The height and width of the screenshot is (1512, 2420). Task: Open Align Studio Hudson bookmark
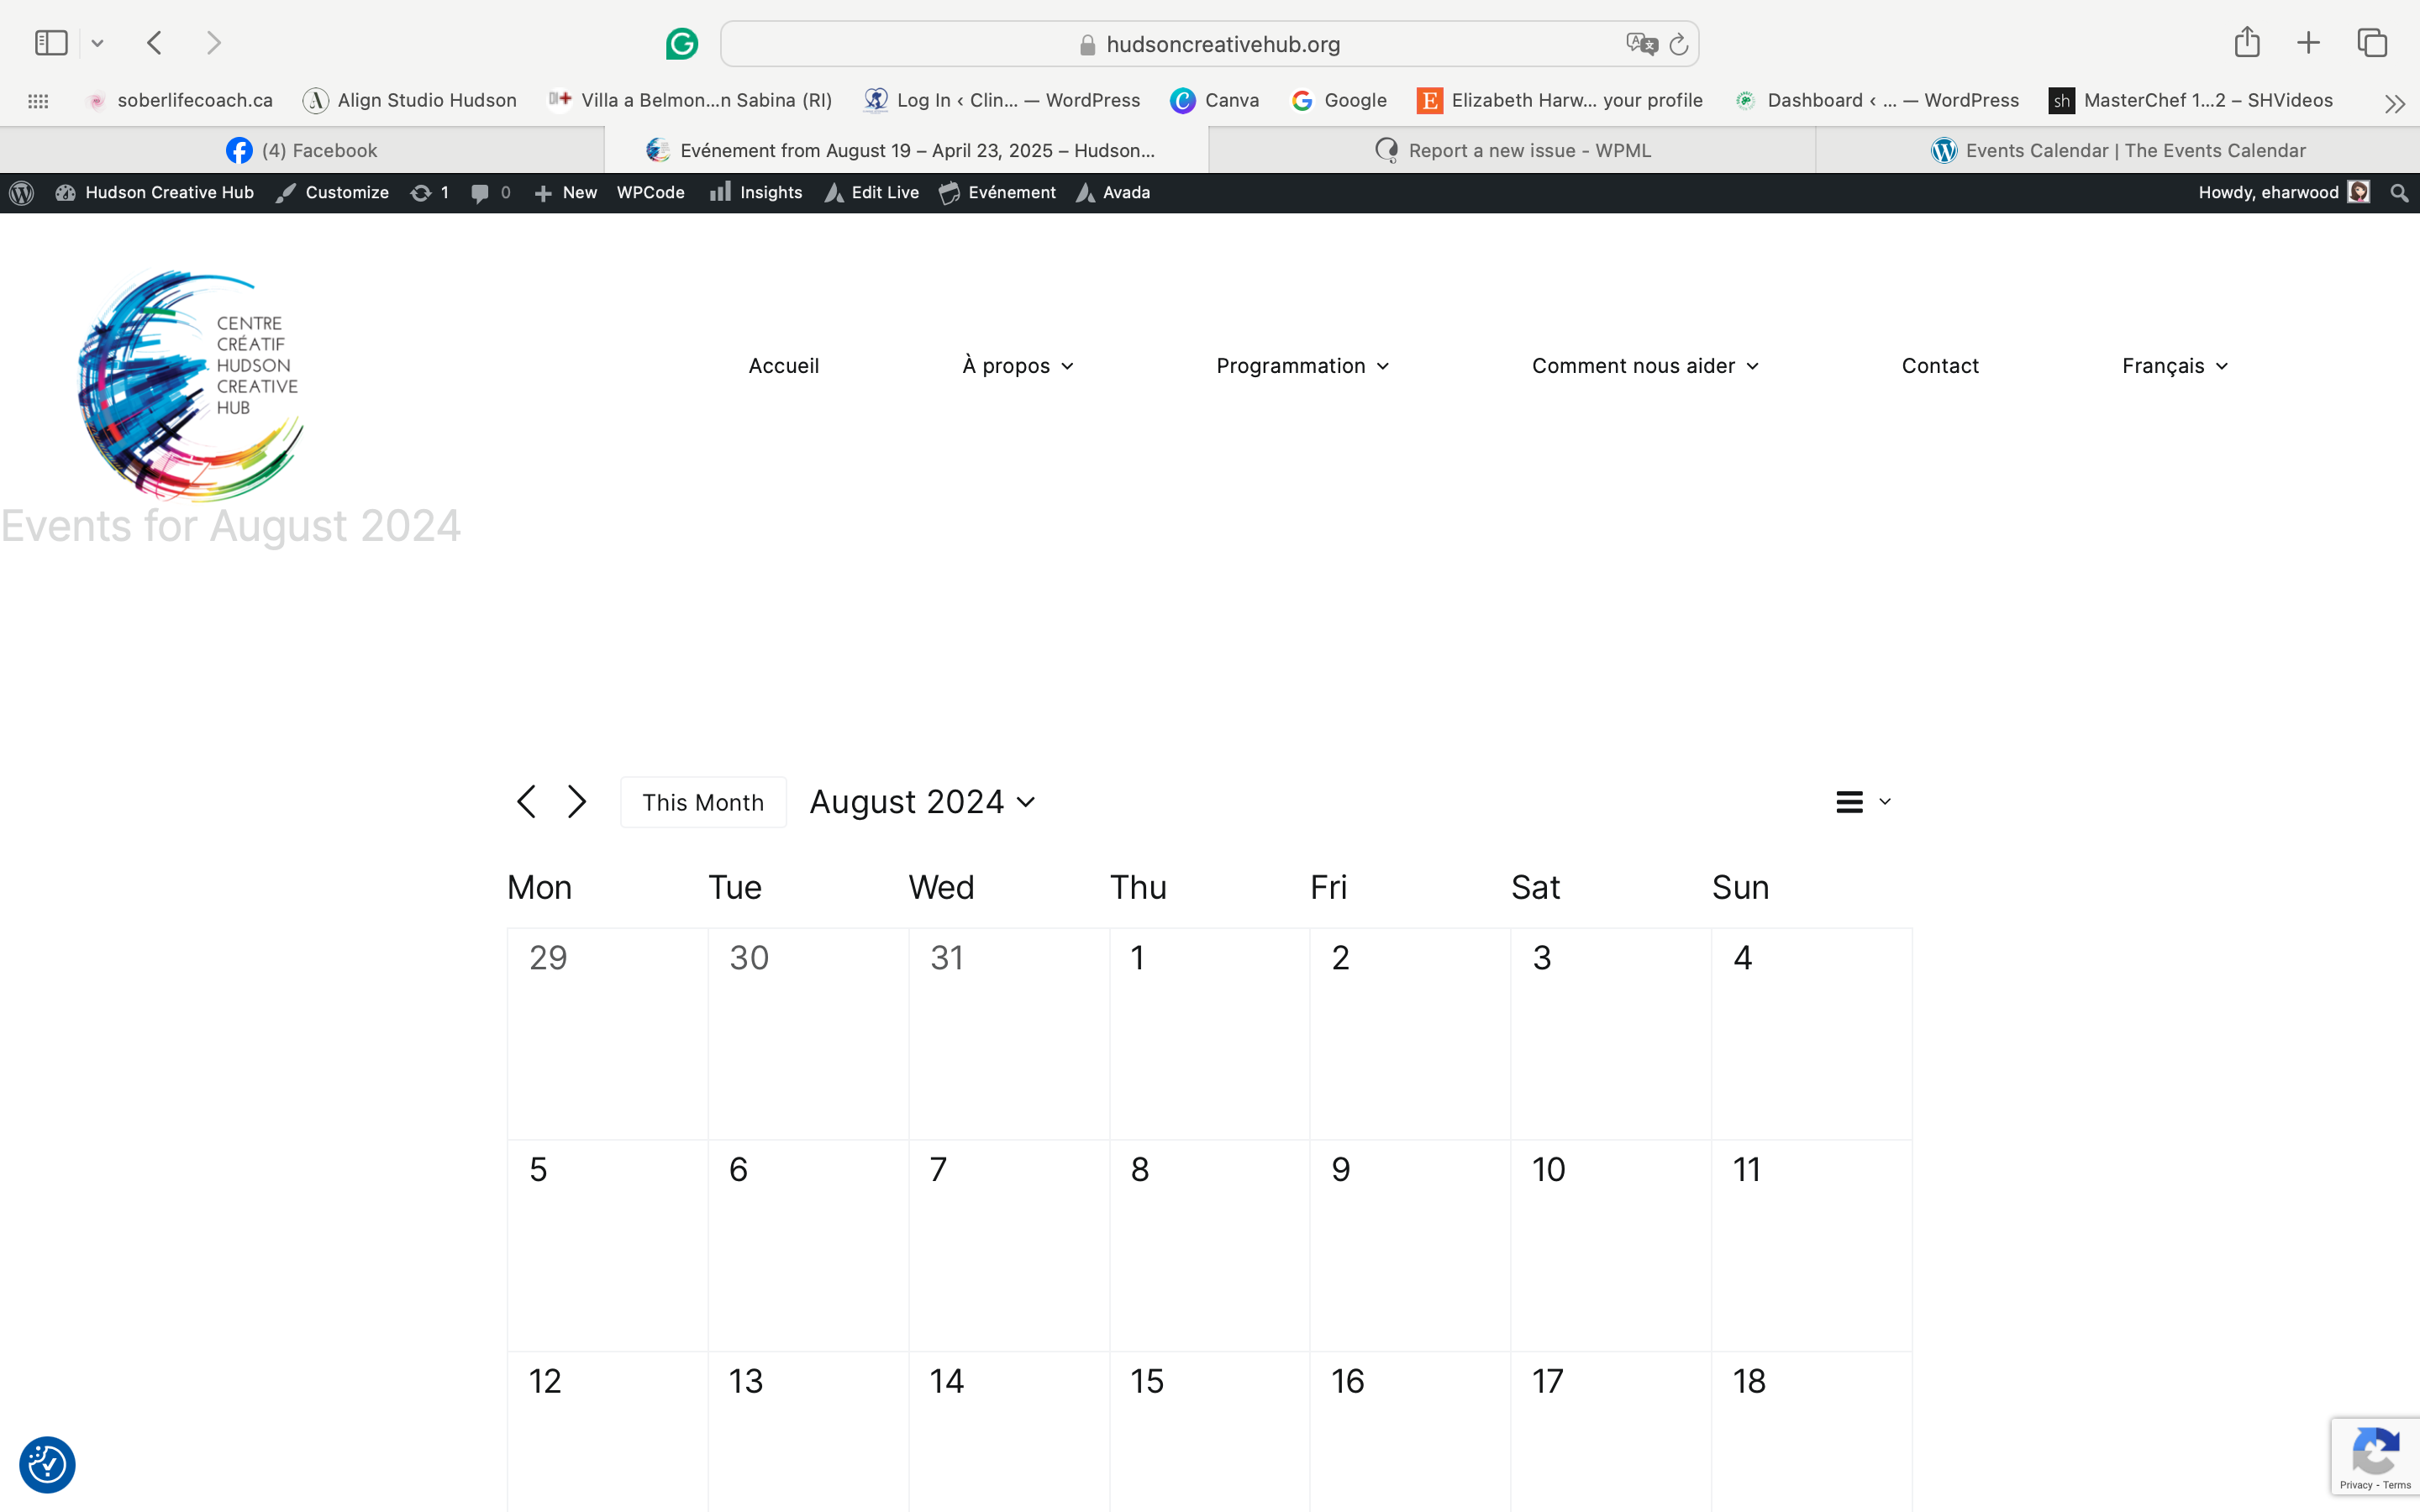click(410, 100)
